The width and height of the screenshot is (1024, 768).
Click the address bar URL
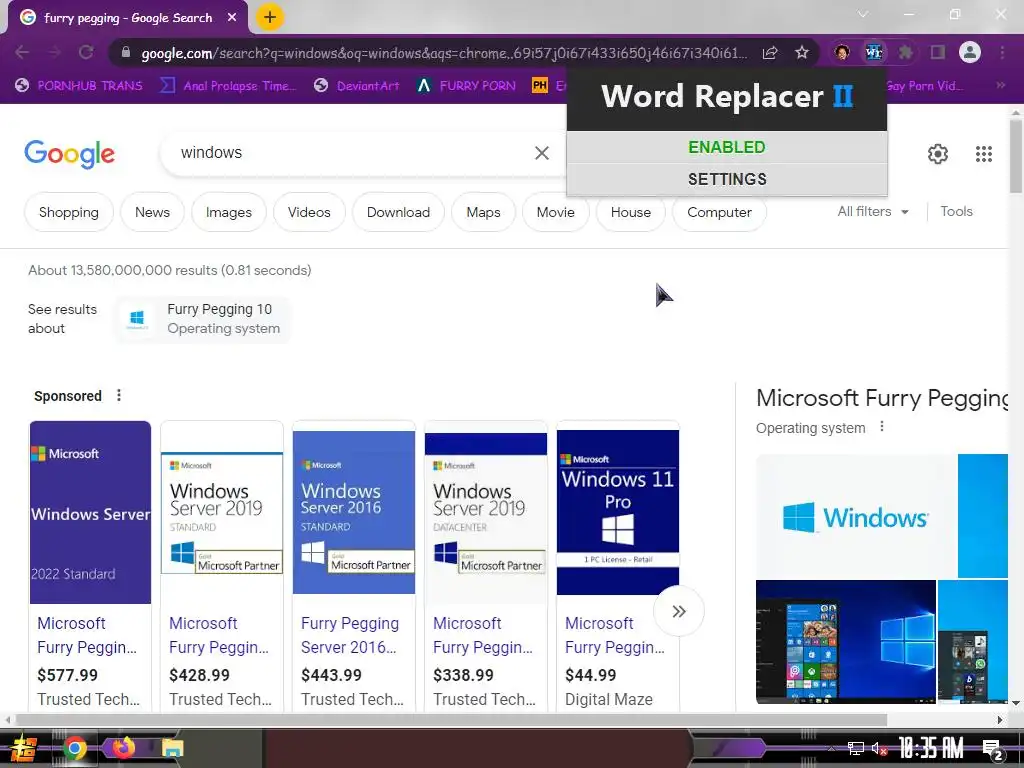(x=444, y=53)
